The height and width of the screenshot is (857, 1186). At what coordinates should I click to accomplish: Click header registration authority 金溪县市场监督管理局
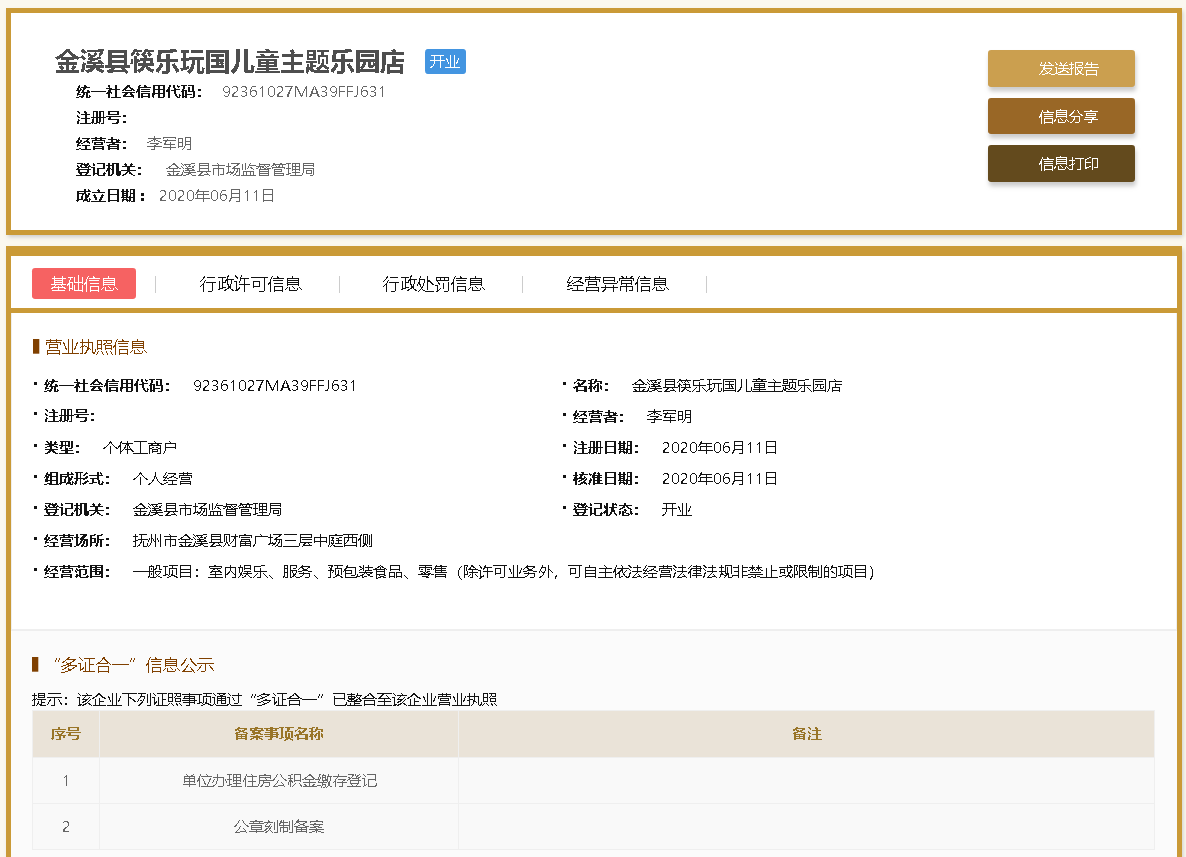coord(240,169)
